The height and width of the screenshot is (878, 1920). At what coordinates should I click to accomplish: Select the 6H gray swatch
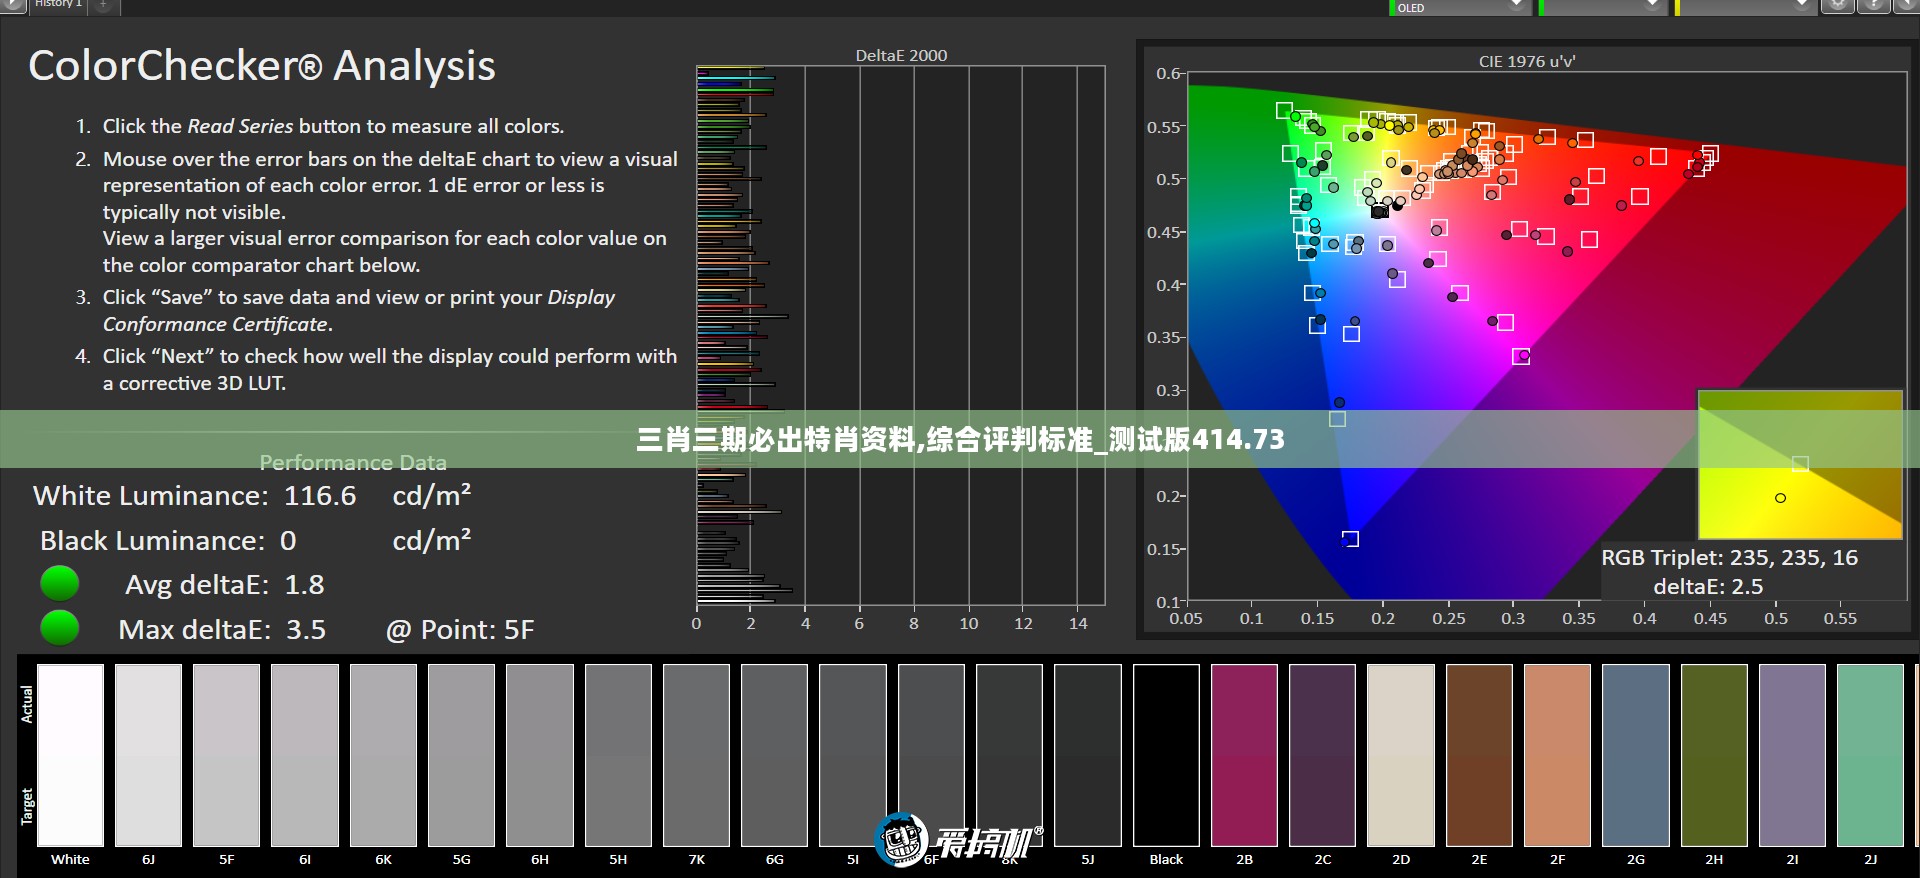540,755
